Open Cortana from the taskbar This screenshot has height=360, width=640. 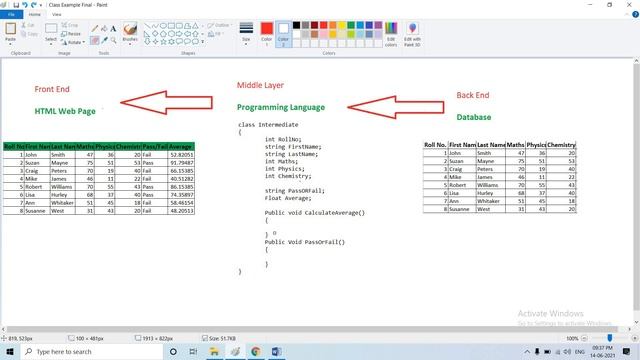coord(173,352)
